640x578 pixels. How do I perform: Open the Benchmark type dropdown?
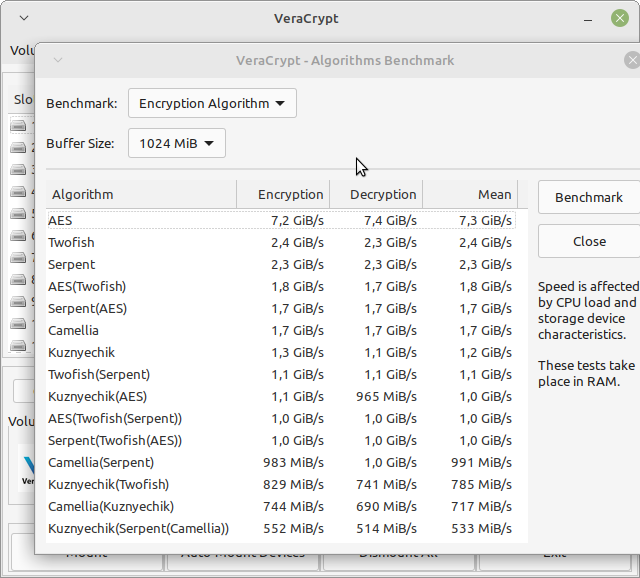(212, 103)
